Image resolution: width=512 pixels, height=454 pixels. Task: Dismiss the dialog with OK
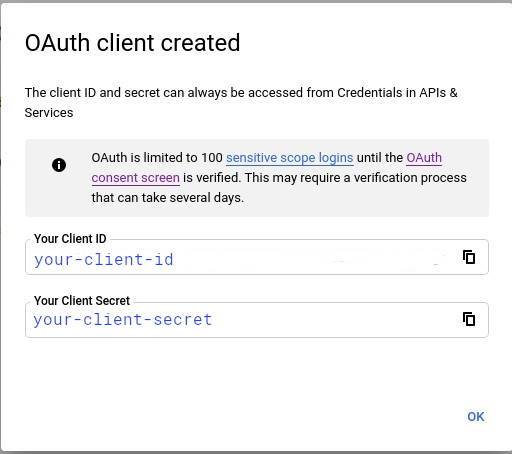476,417
